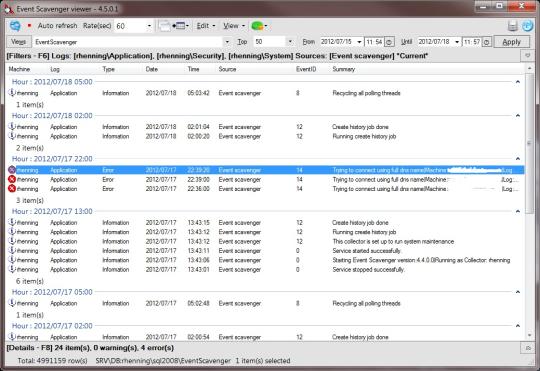This screenshot has height=371, width=540.
Task: Collapse the Hour 2012/07/17 13:00 group
Action: 518,211
